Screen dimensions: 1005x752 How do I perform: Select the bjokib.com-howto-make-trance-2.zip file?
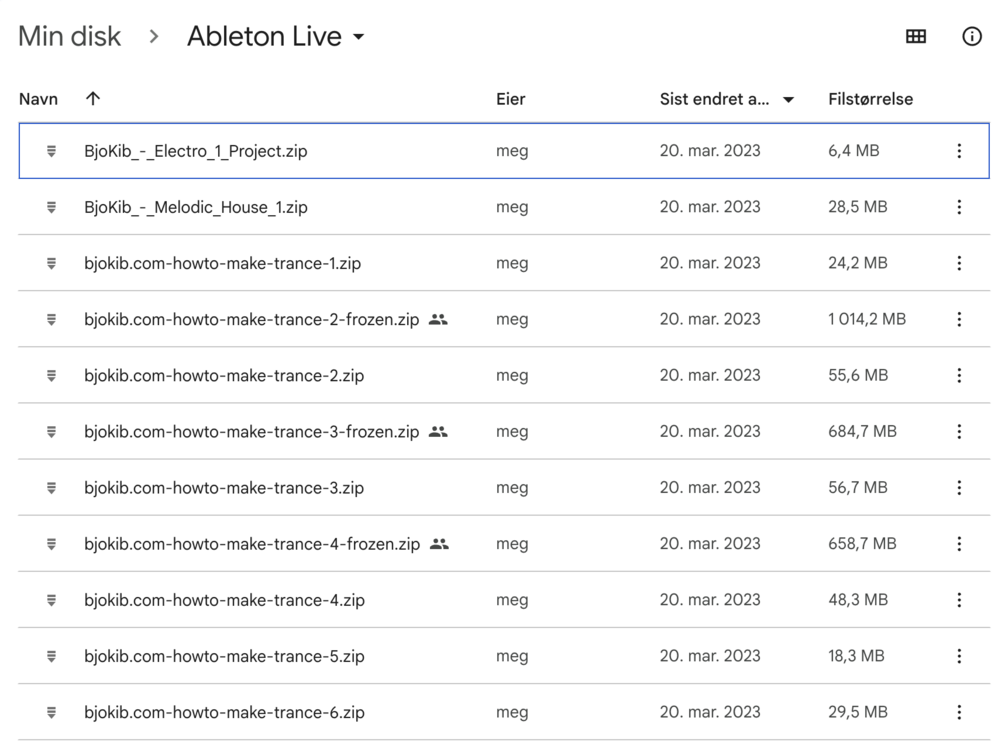(224, 376)
